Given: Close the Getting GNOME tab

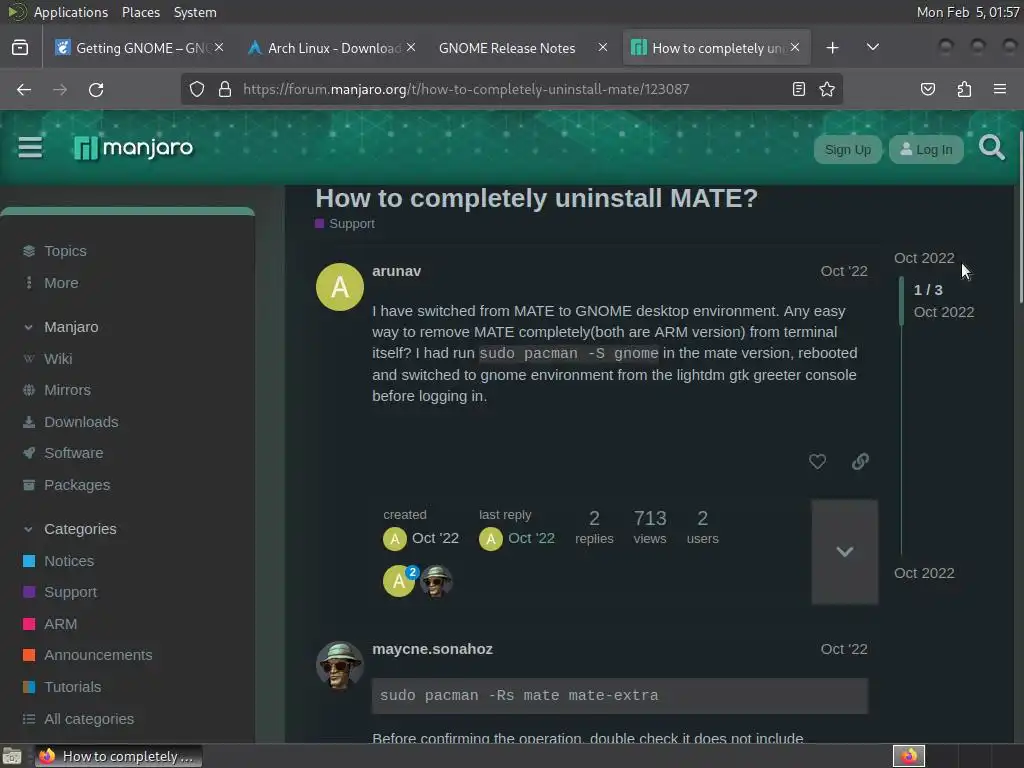Looking at the screenshot, I should (x=219, y=47).
